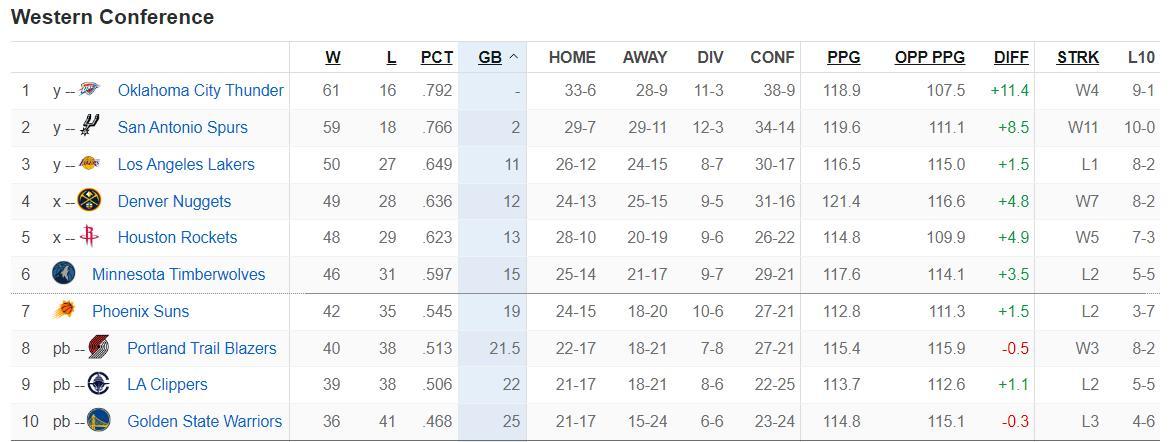Click the Portland Trail Blazers logo
This screenshot has width=1172, height=442.
point(98,348)
